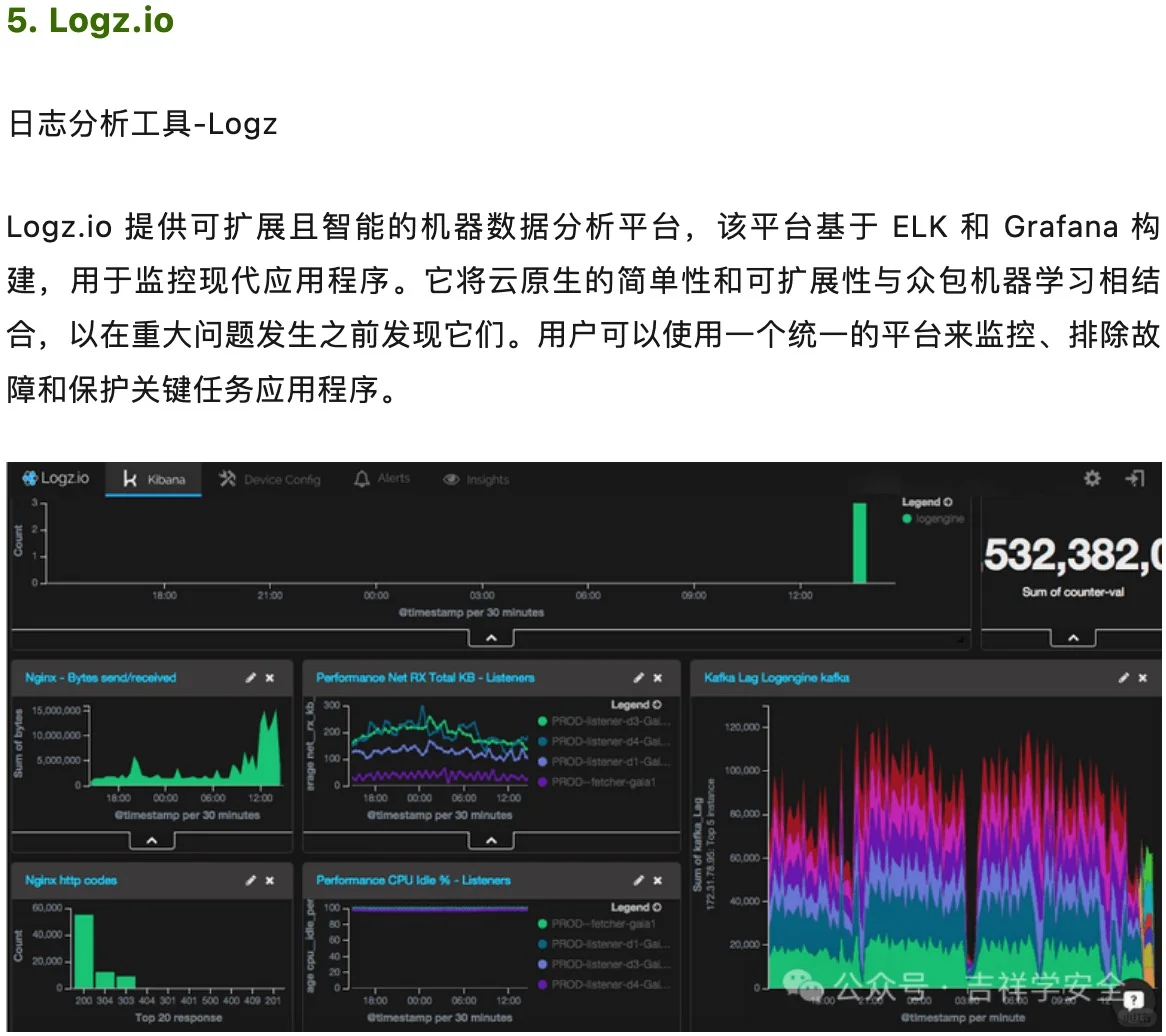The width and height of the screenshot is (1166, 1036).
Task: Click the Performance Net RX Total KB title
Action: (x=425, y=678)
